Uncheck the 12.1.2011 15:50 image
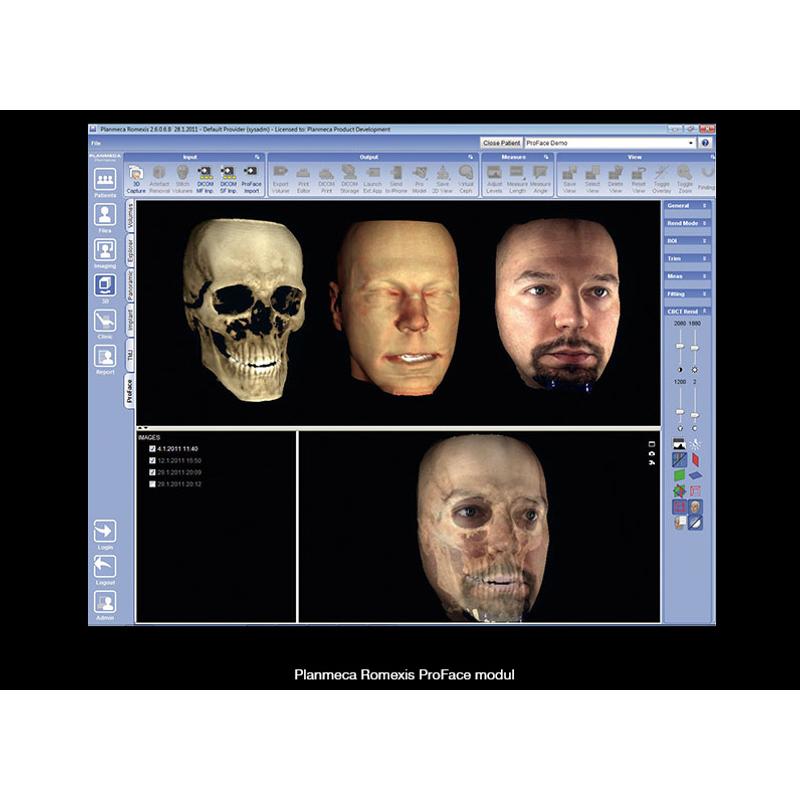The image size is (800, 800). (152, 461)
